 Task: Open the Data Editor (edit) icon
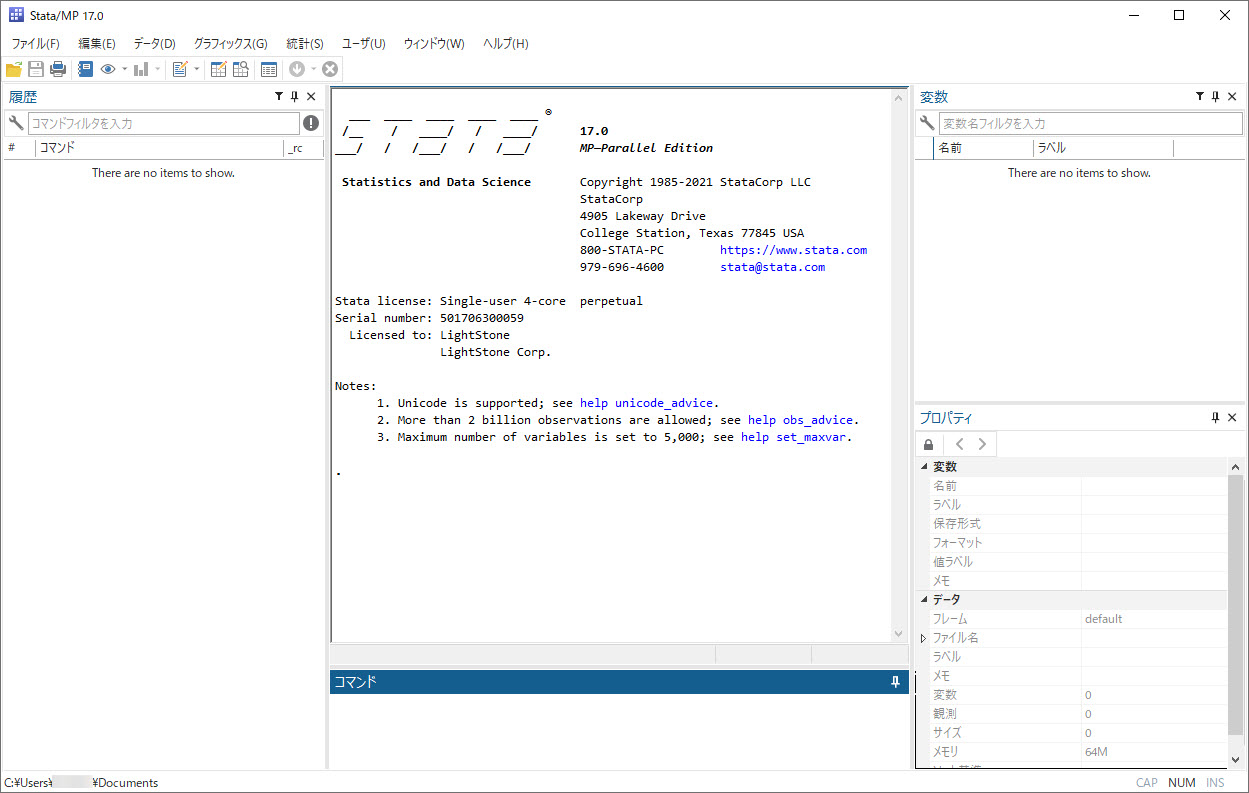tap(218, 69)
